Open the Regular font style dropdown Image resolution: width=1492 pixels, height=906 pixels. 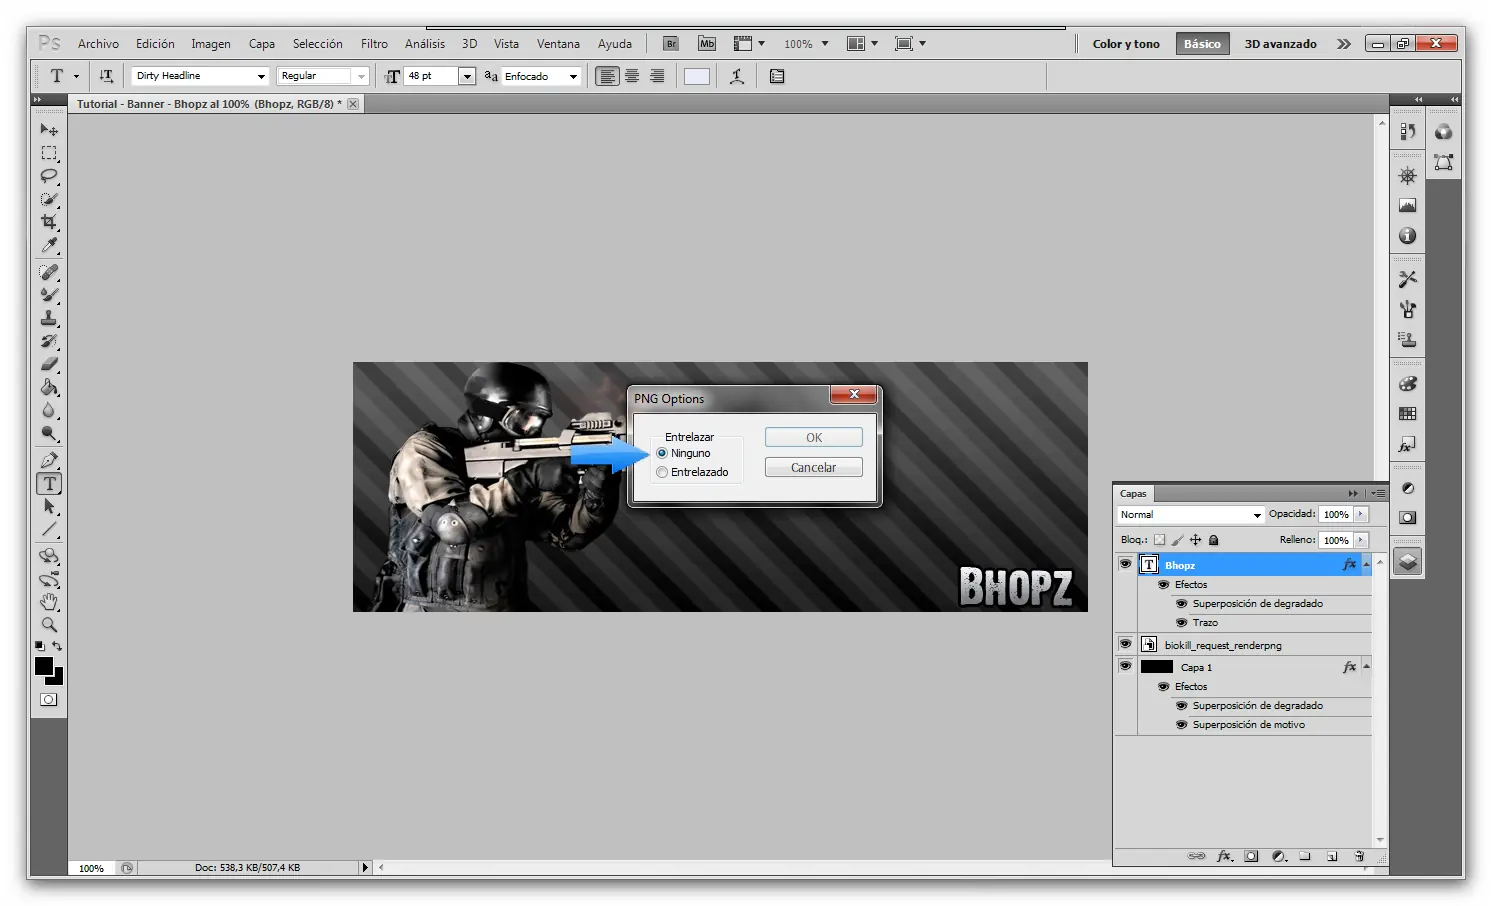point(361,76)
